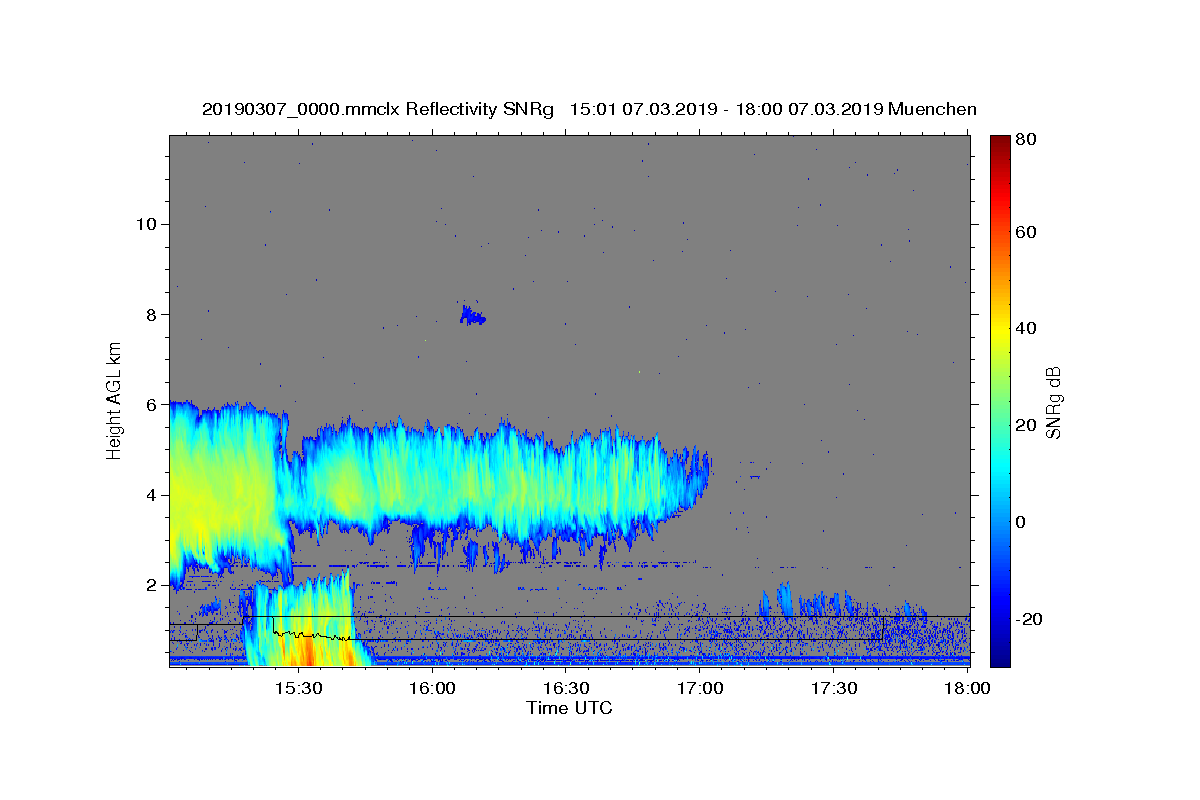Image resolution: width=1200 pixels, height=800 pixels.
Task: Click the colorbar value 80
Action: click(1026, 140)
